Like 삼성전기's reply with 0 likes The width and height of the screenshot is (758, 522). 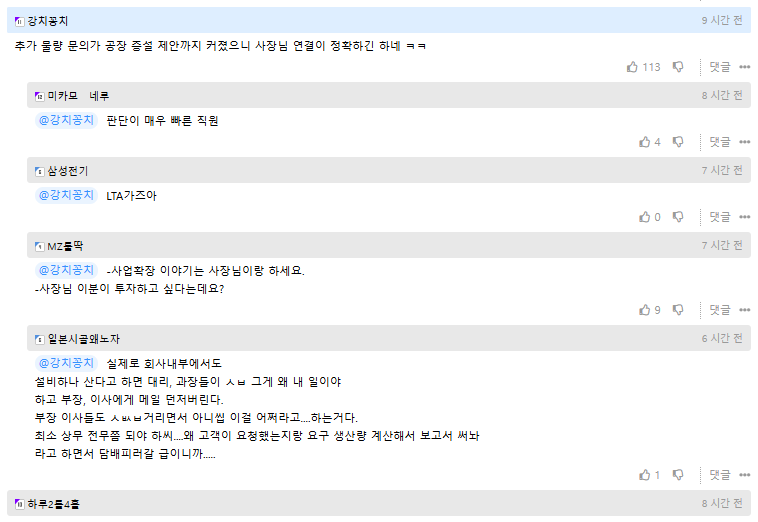pyautogui.click(x=644, y=217)
